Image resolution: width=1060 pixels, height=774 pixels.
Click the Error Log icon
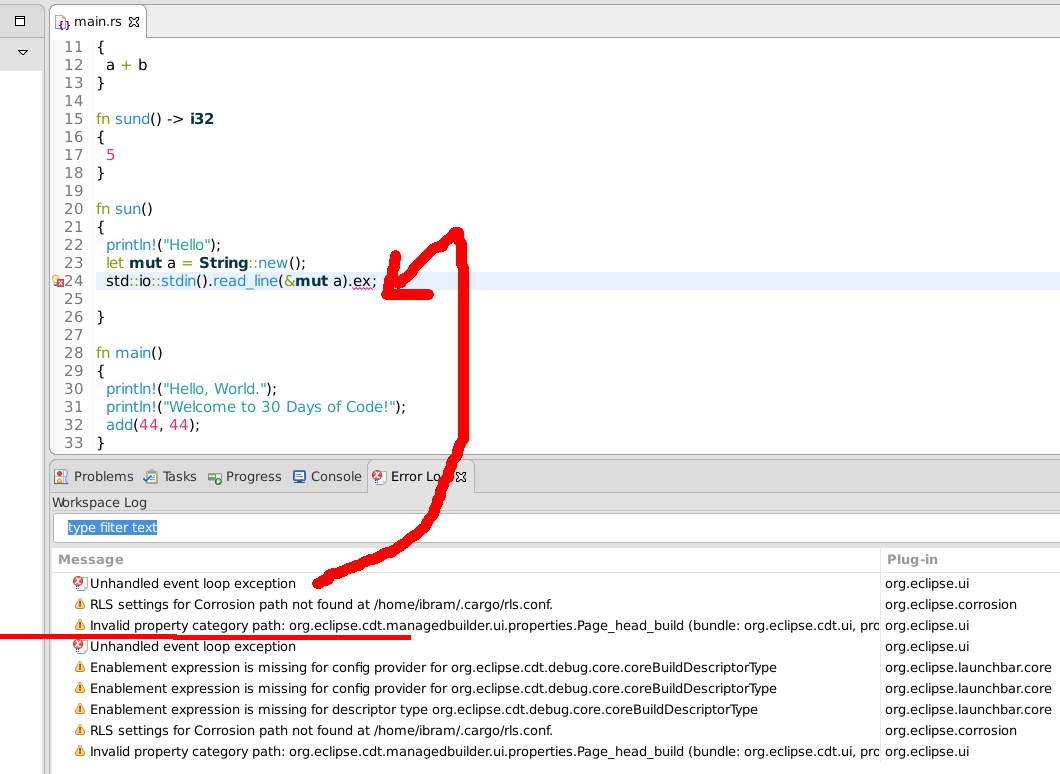(x=378, y=476)
